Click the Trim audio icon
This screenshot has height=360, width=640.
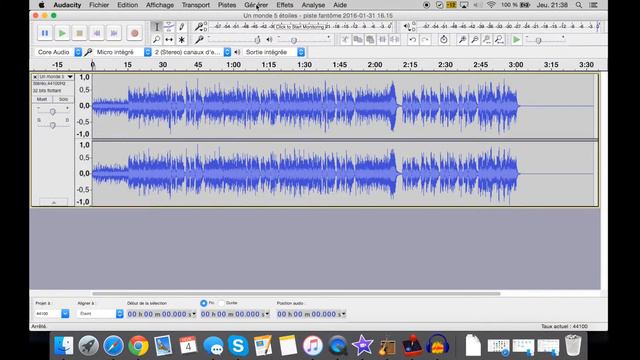point(382,40)
